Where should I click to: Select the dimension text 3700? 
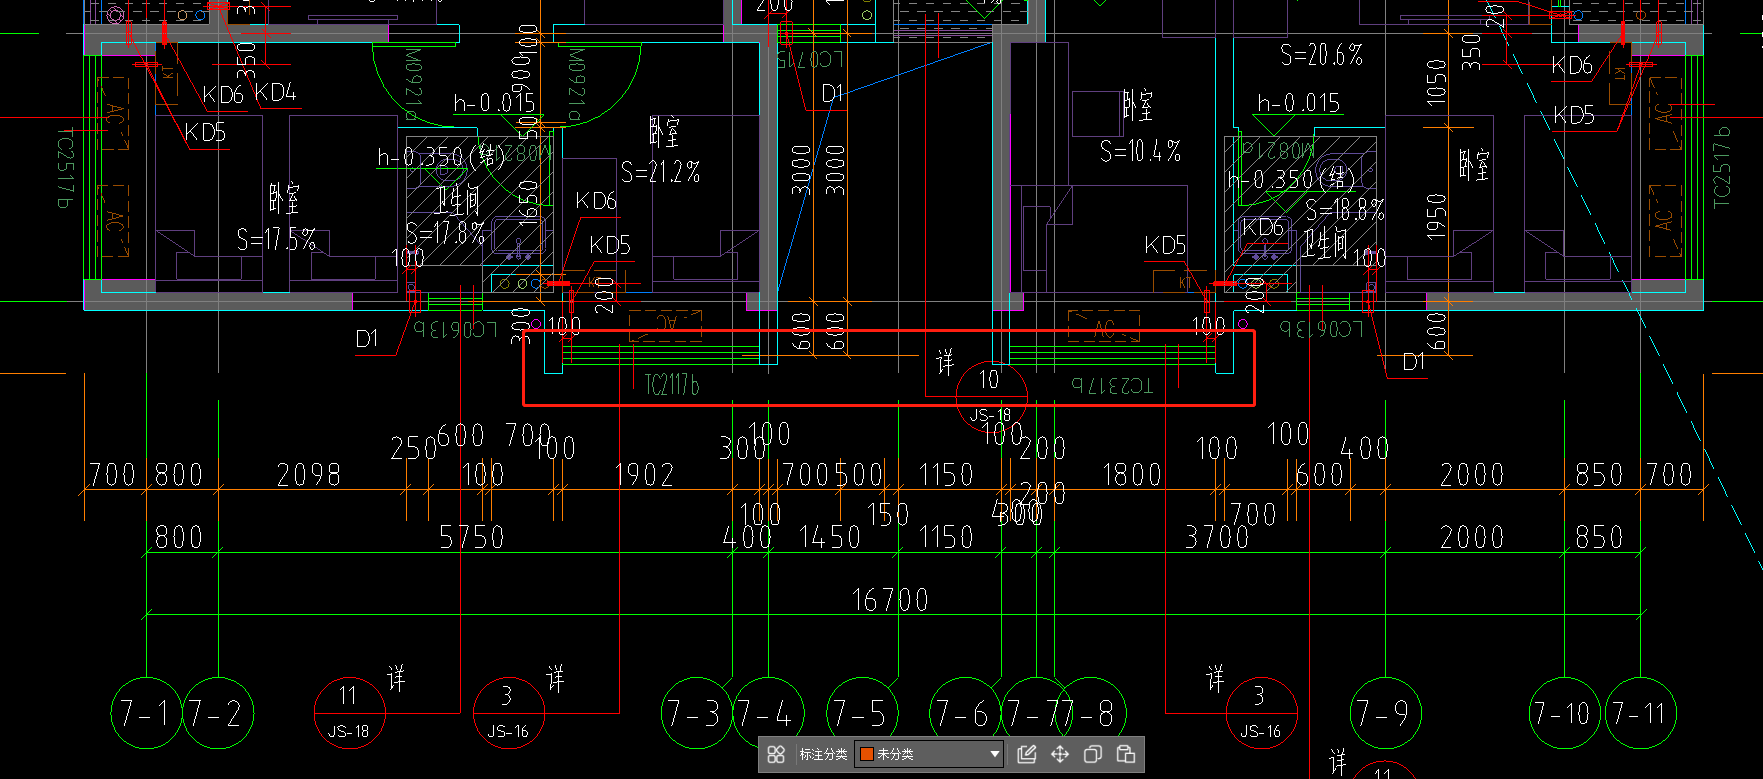coord(1217,537)
